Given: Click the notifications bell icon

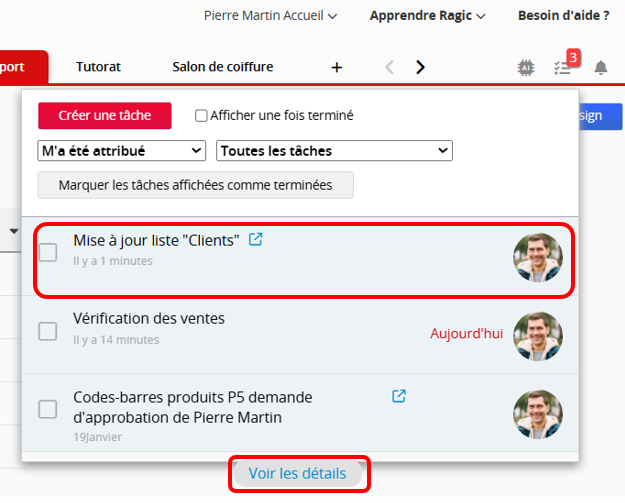Looking at the screenshot, I should (601, 68).
